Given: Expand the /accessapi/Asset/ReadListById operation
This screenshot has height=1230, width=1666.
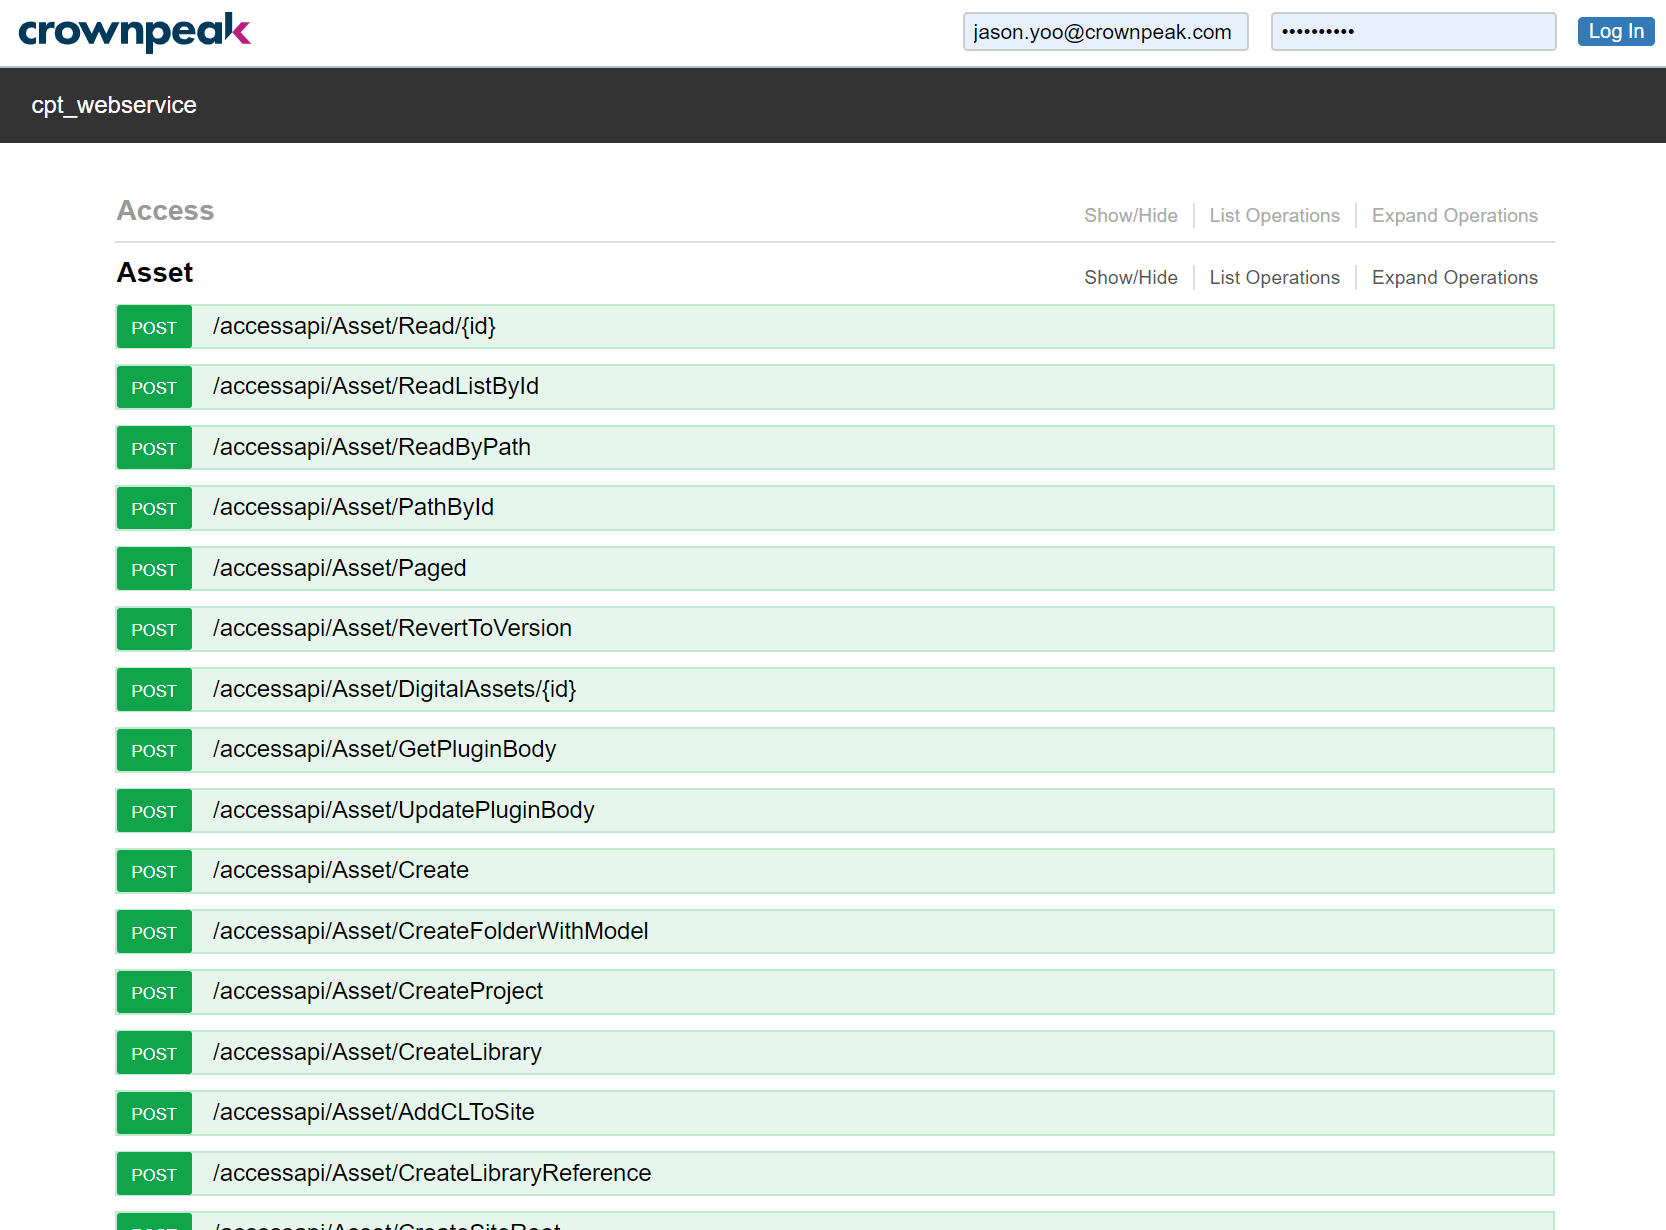Looking at the screenshot, I should [x=376, y=386].
